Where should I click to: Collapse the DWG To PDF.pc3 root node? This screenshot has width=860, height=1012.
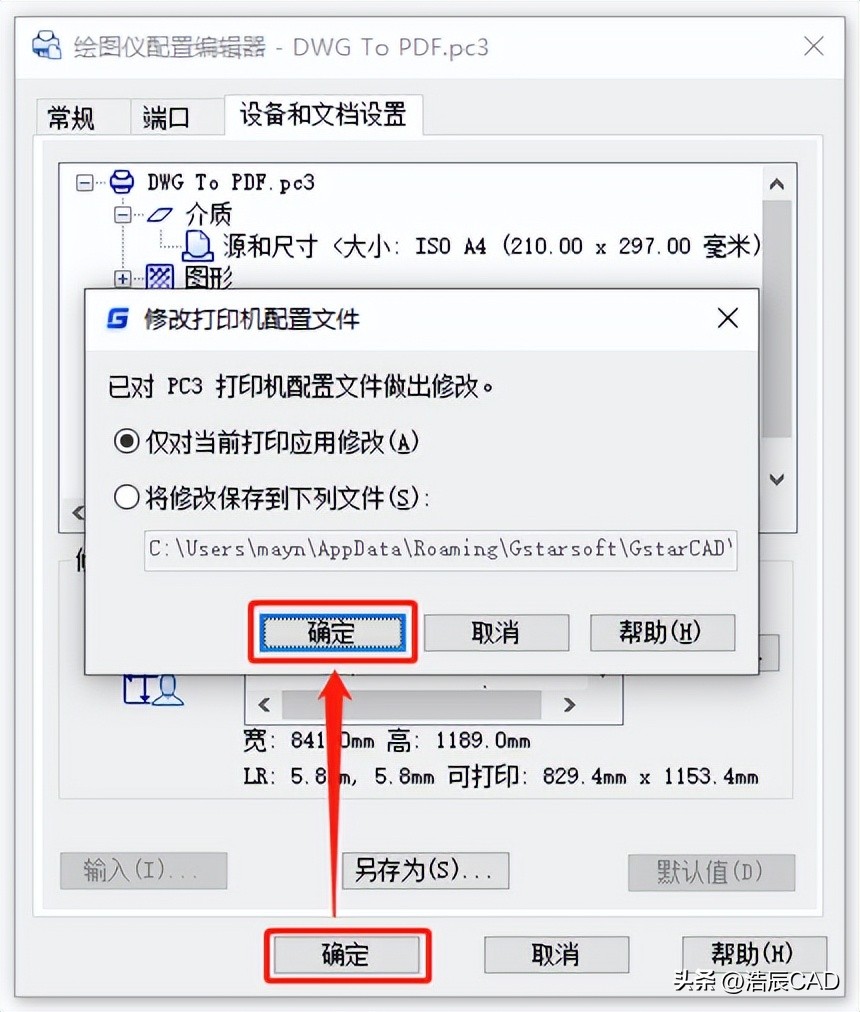pyautogui.click(x=85, y=183)
